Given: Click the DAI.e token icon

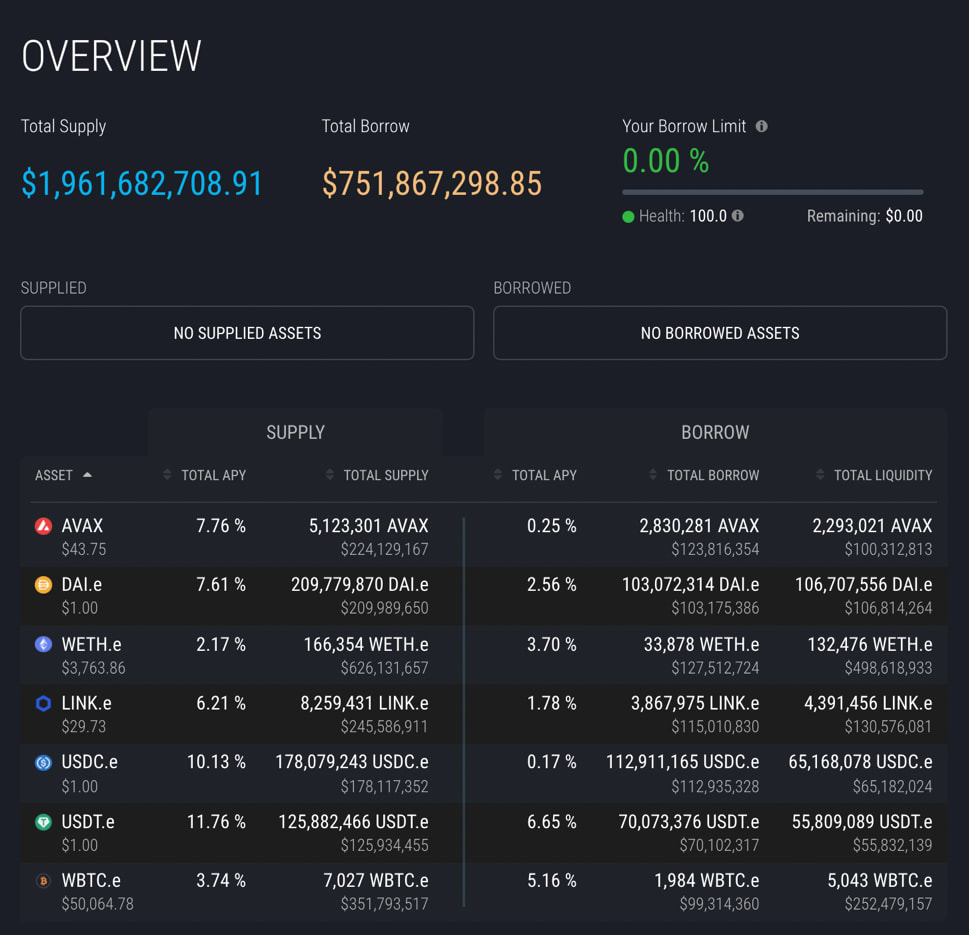Looking at the screenshot, I should 43,585.
